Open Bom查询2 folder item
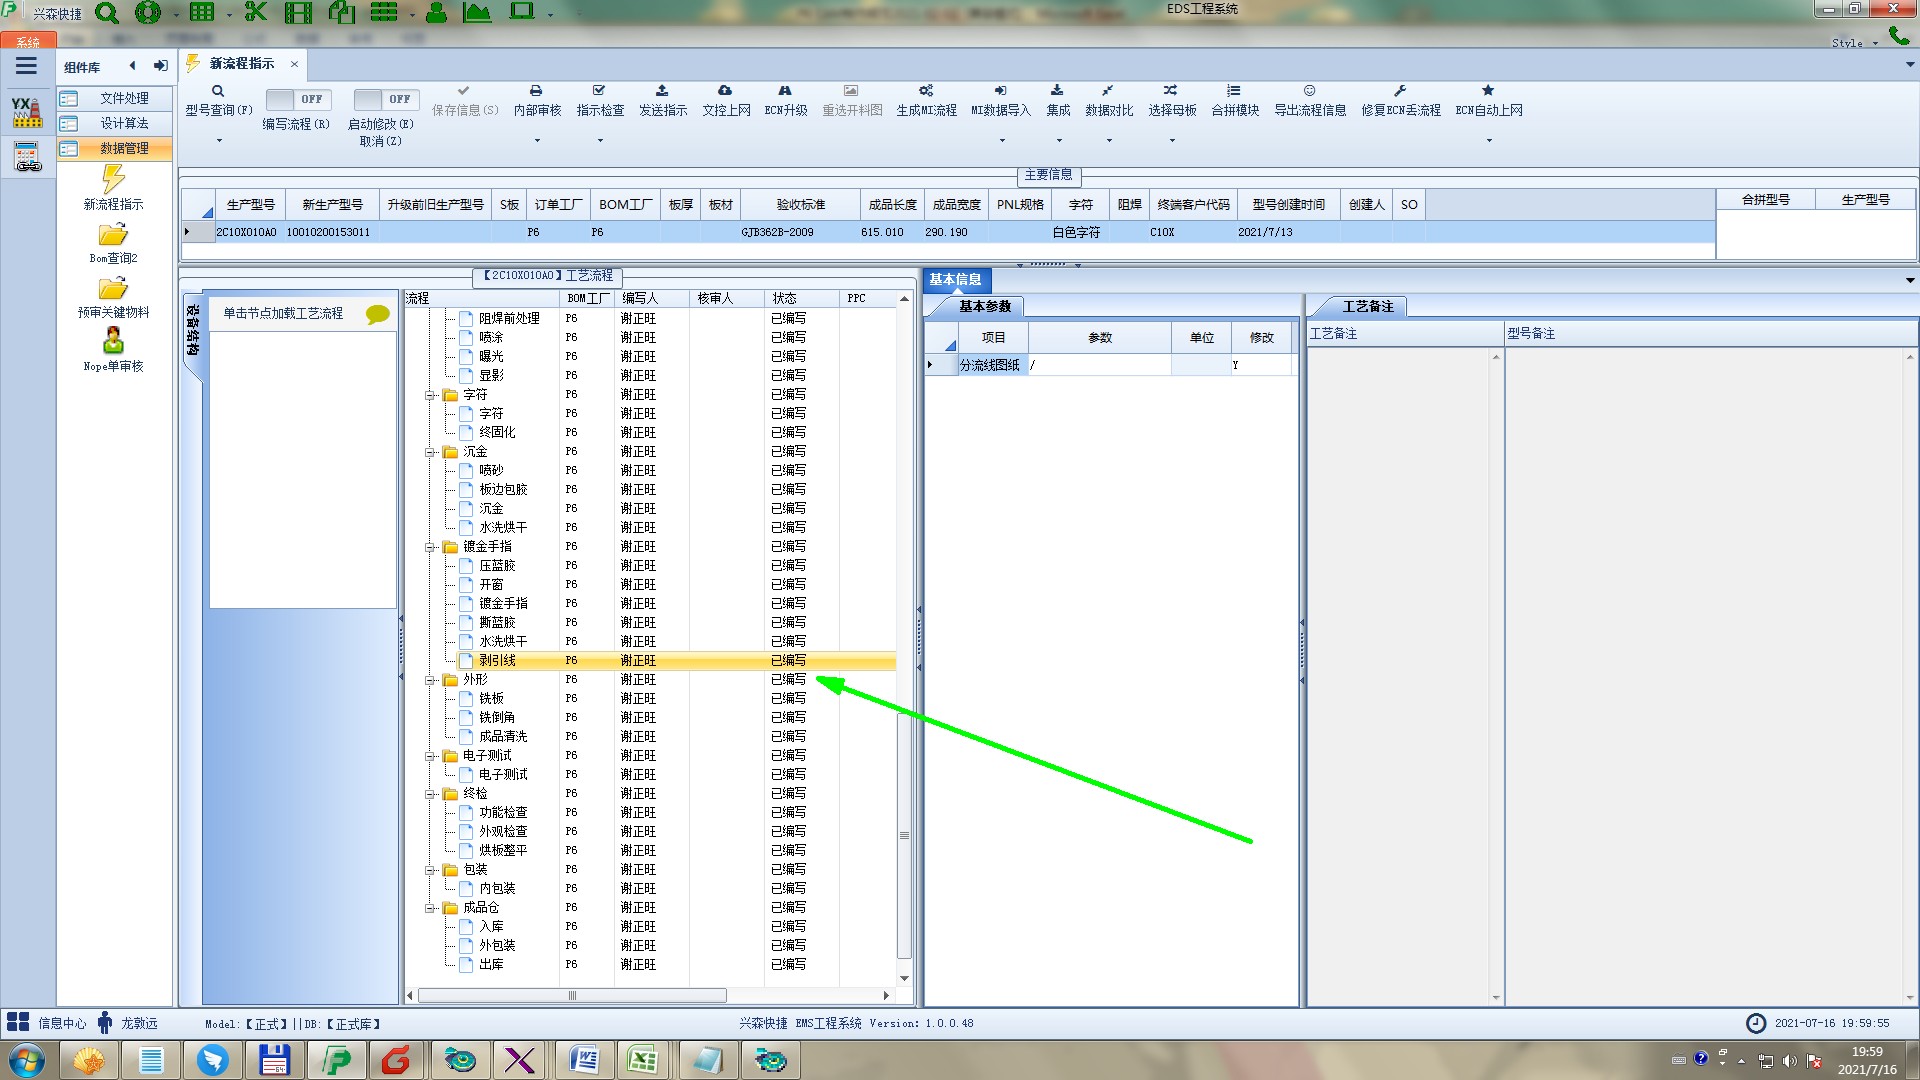This screenshot has width=1920, height=1080. click(113, 243)
